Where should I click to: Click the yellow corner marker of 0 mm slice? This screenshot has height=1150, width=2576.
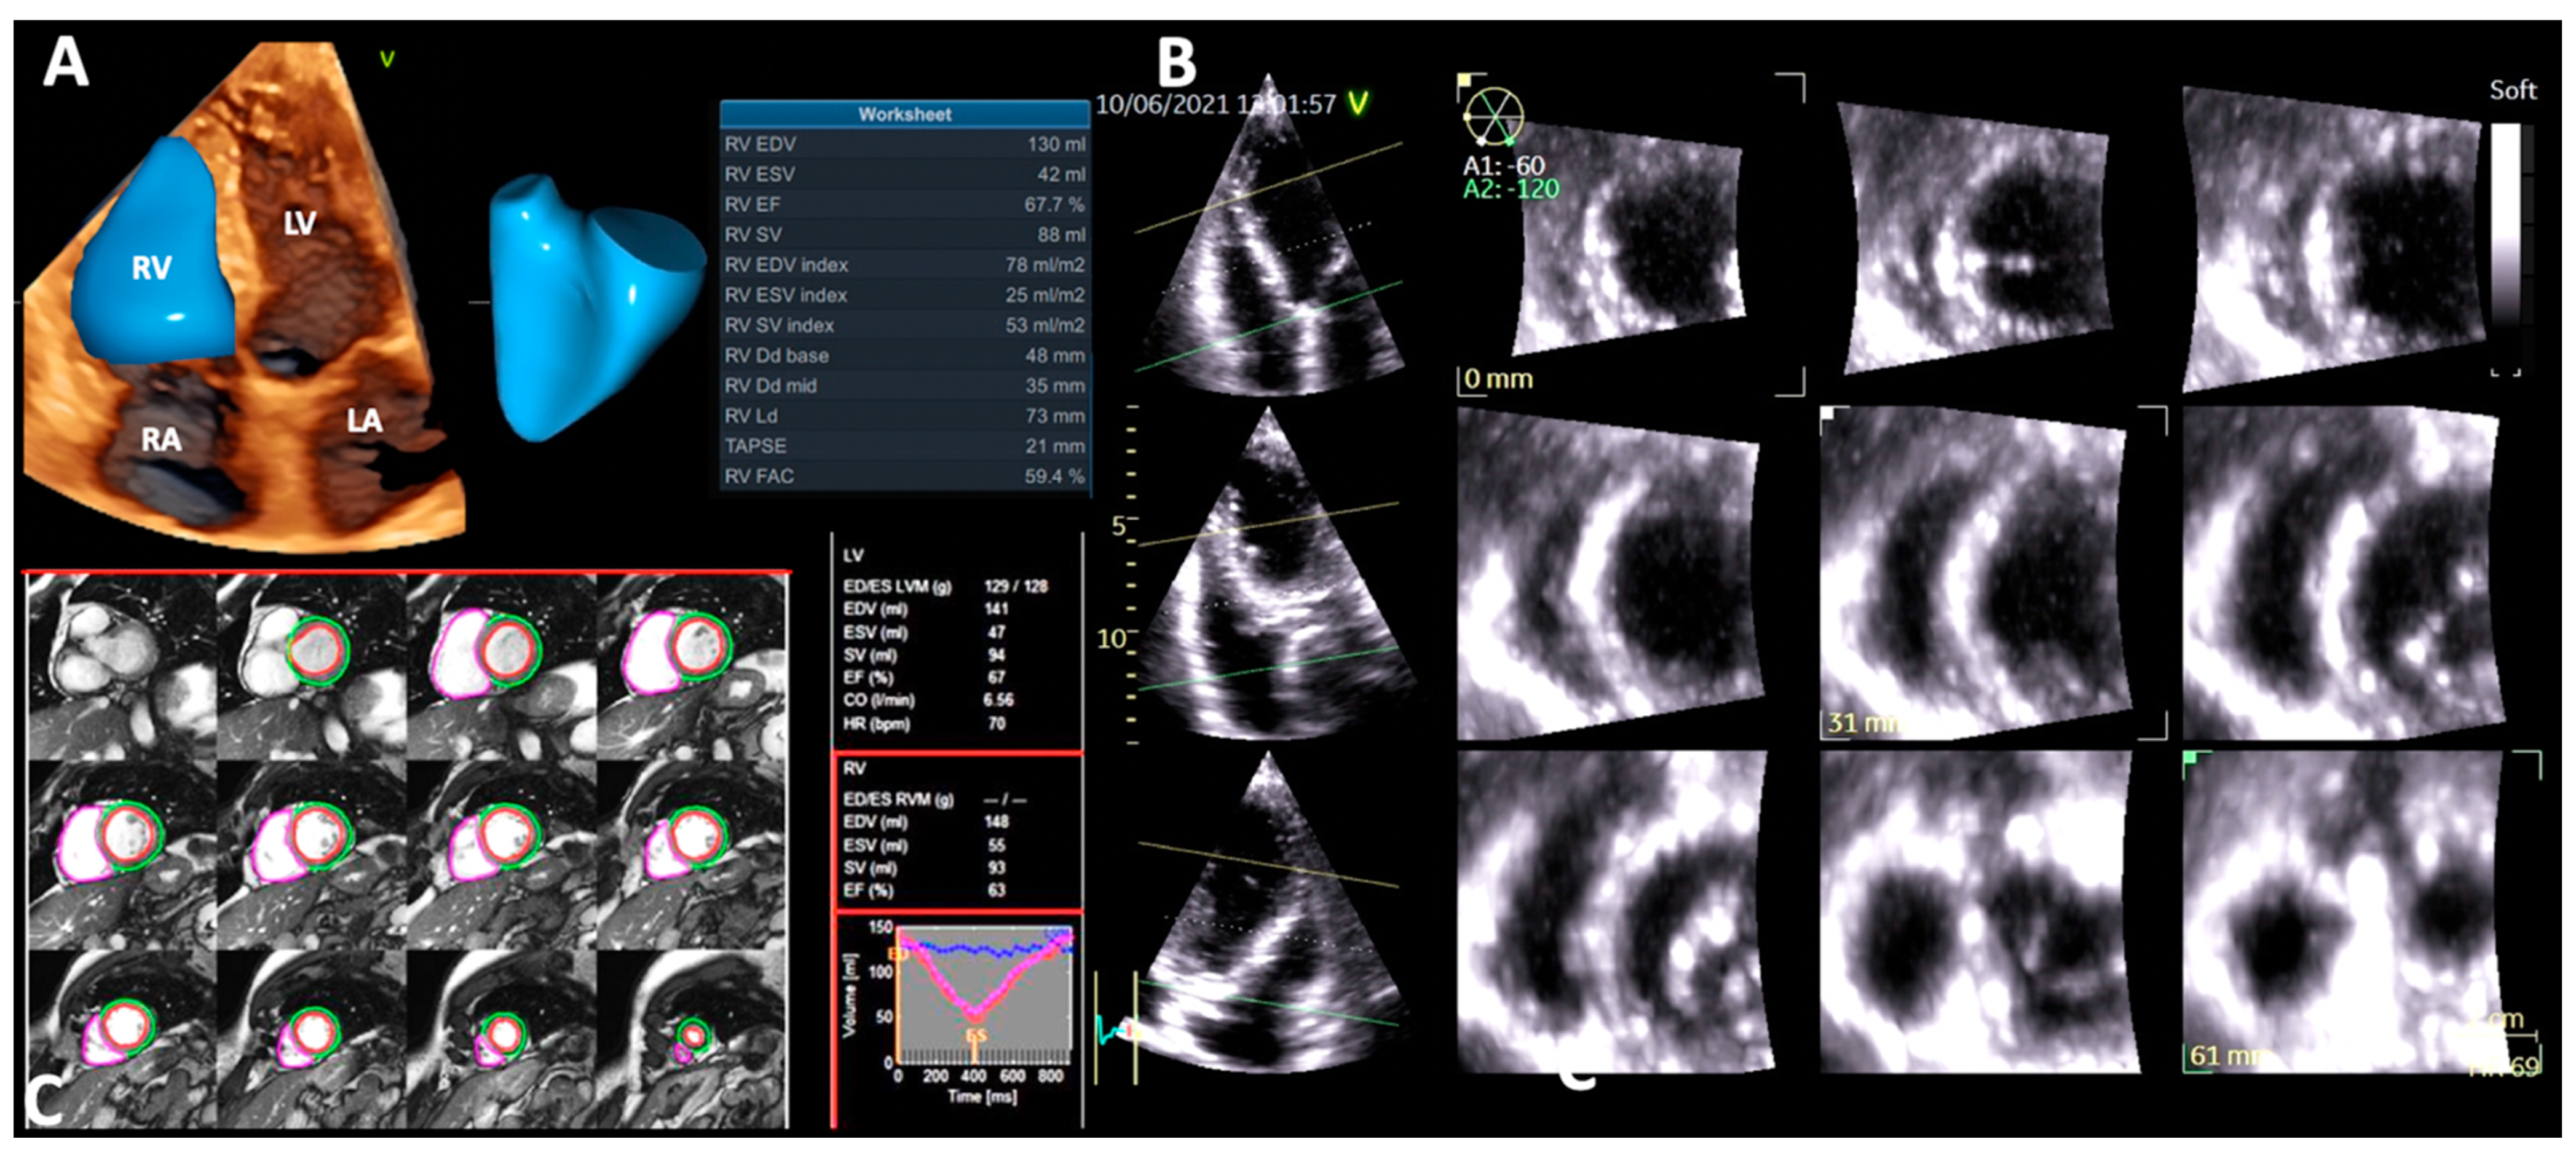point(1464,79)
